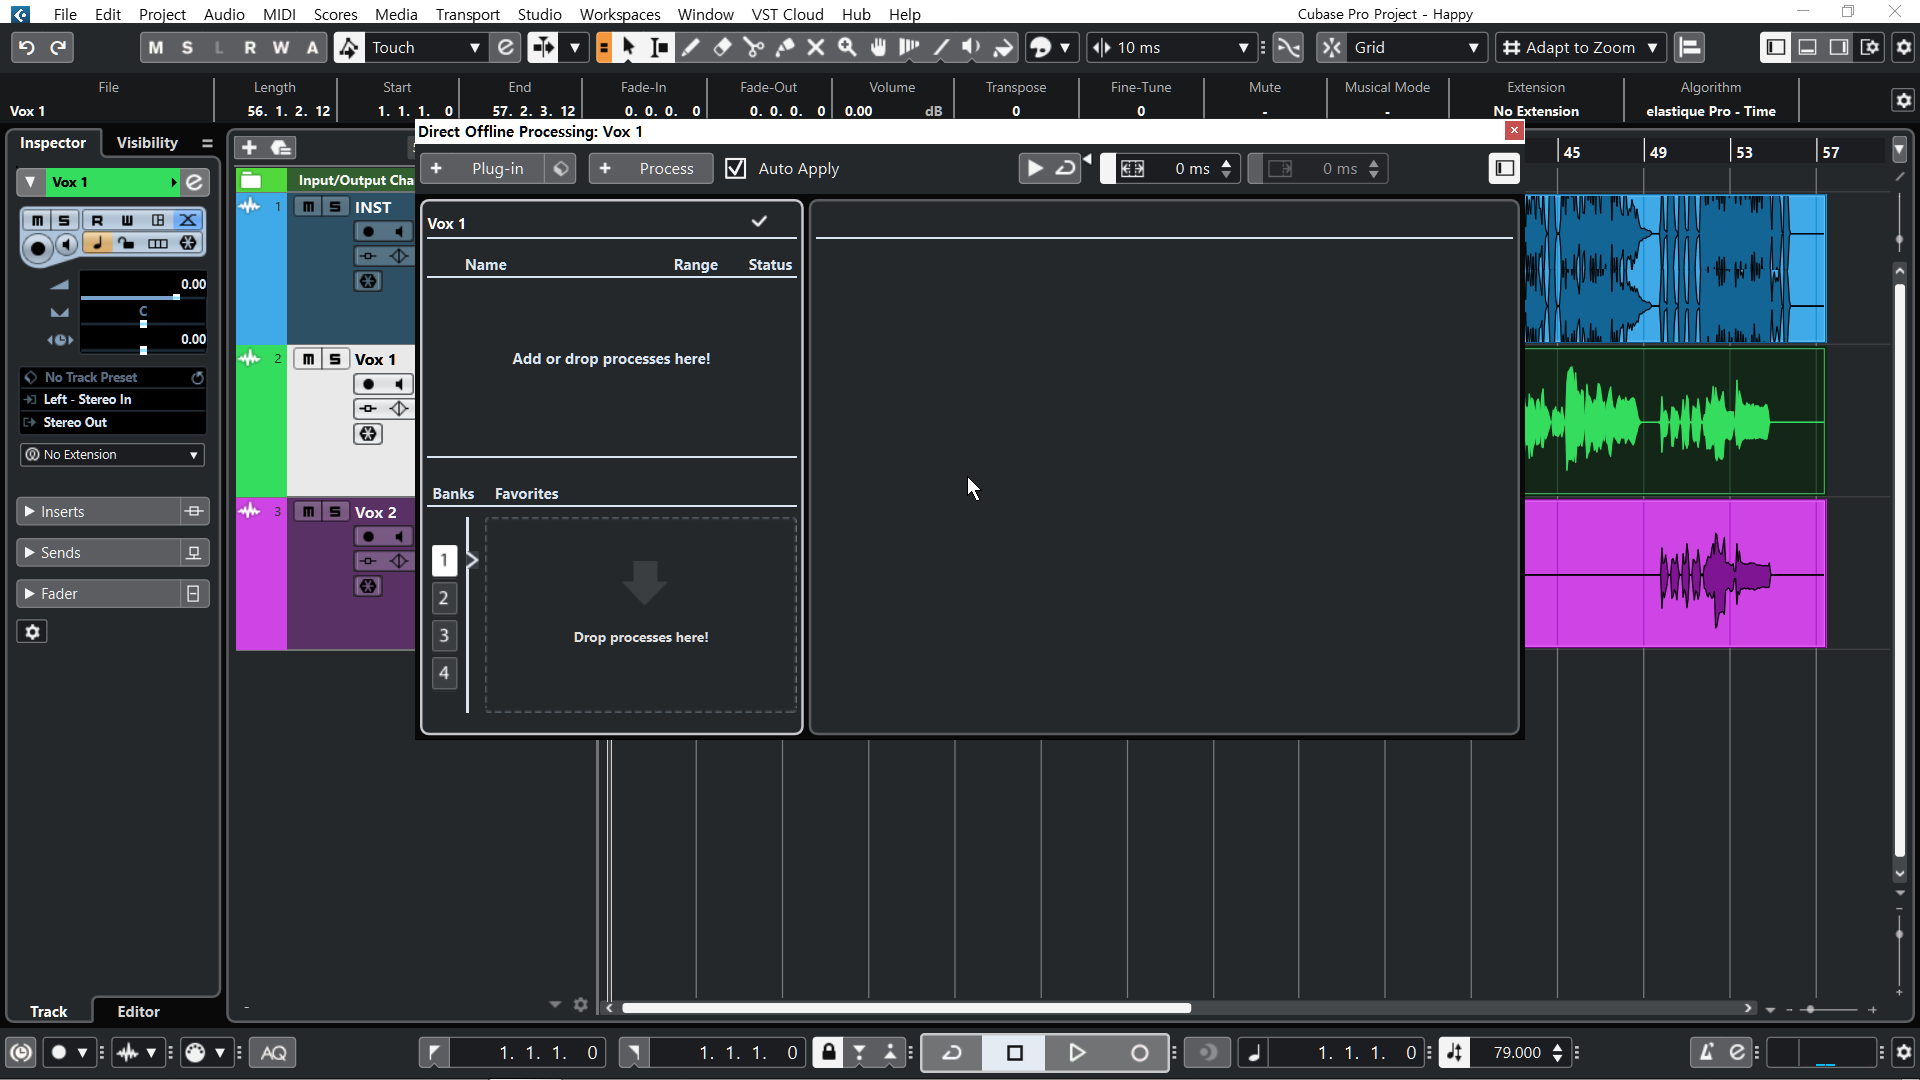Adjust the Vox 1 volume slider
Viewport: 1920px width, 1080px height.
(x=176, y=297)
